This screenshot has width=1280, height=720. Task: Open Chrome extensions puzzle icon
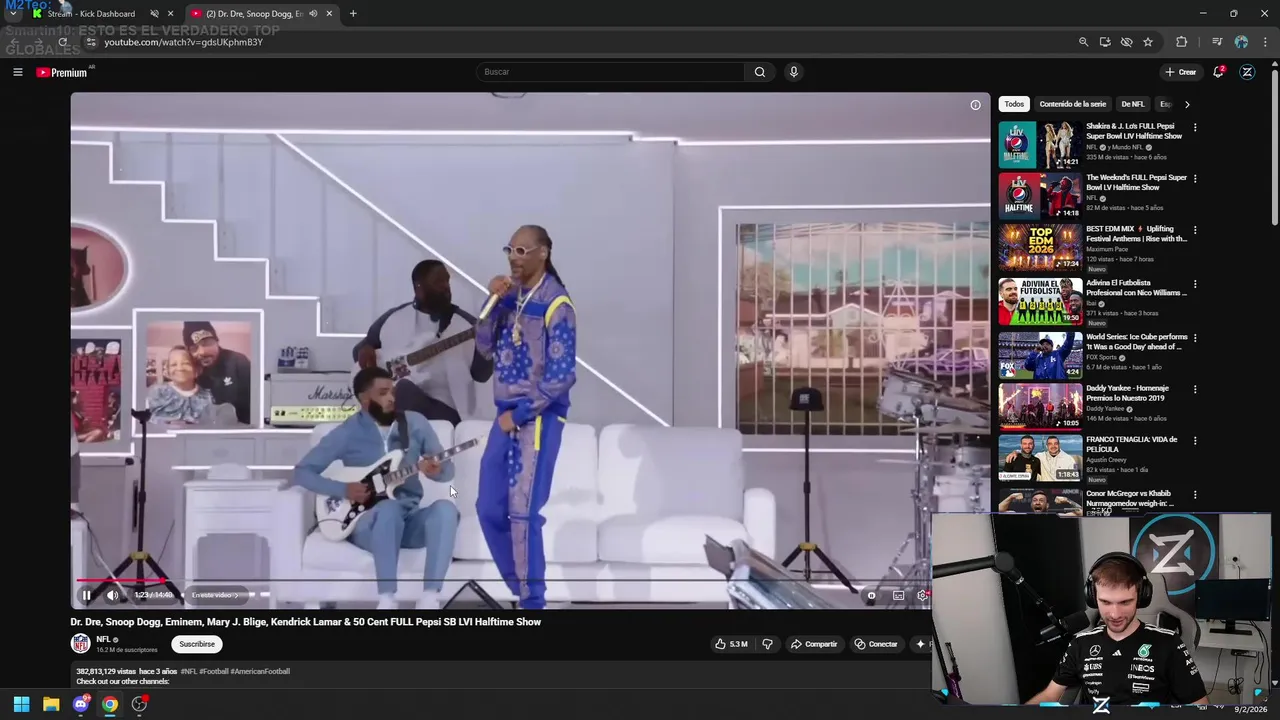pyautogui.click(x=1181, y=42)
